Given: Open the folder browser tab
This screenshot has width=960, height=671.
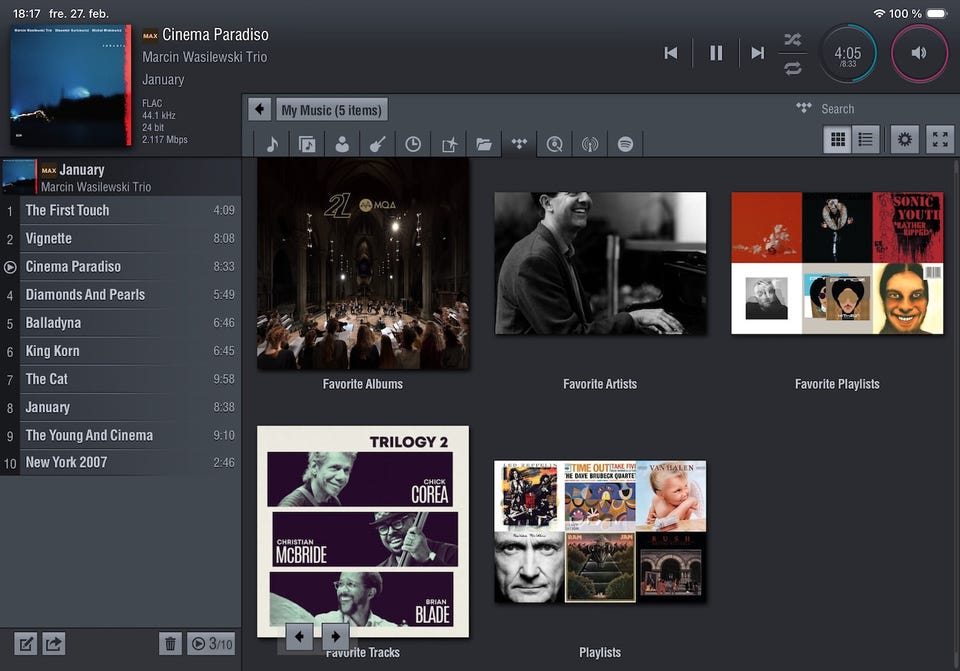Looking at the screenshot, I should 484,144.
